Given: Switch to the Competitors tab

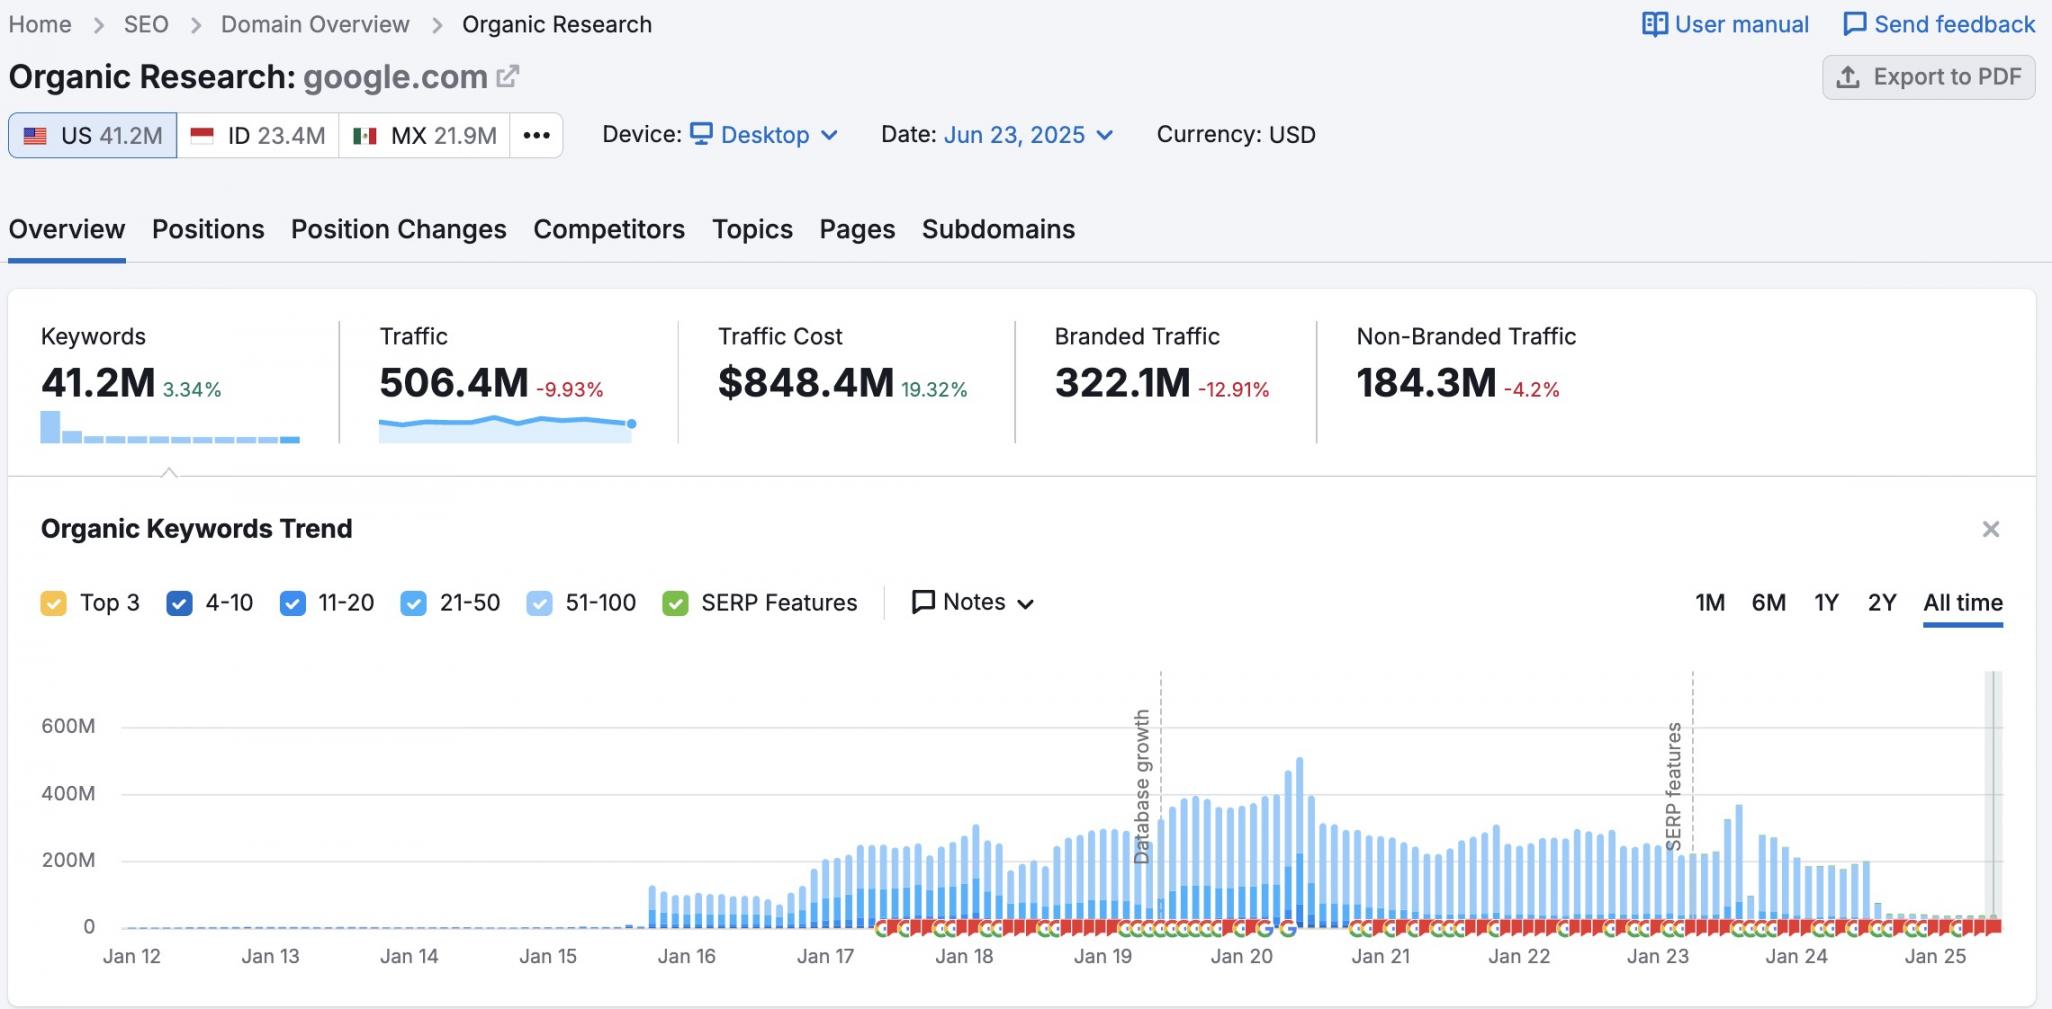Looking at the screenshot, I should (609, 229).
